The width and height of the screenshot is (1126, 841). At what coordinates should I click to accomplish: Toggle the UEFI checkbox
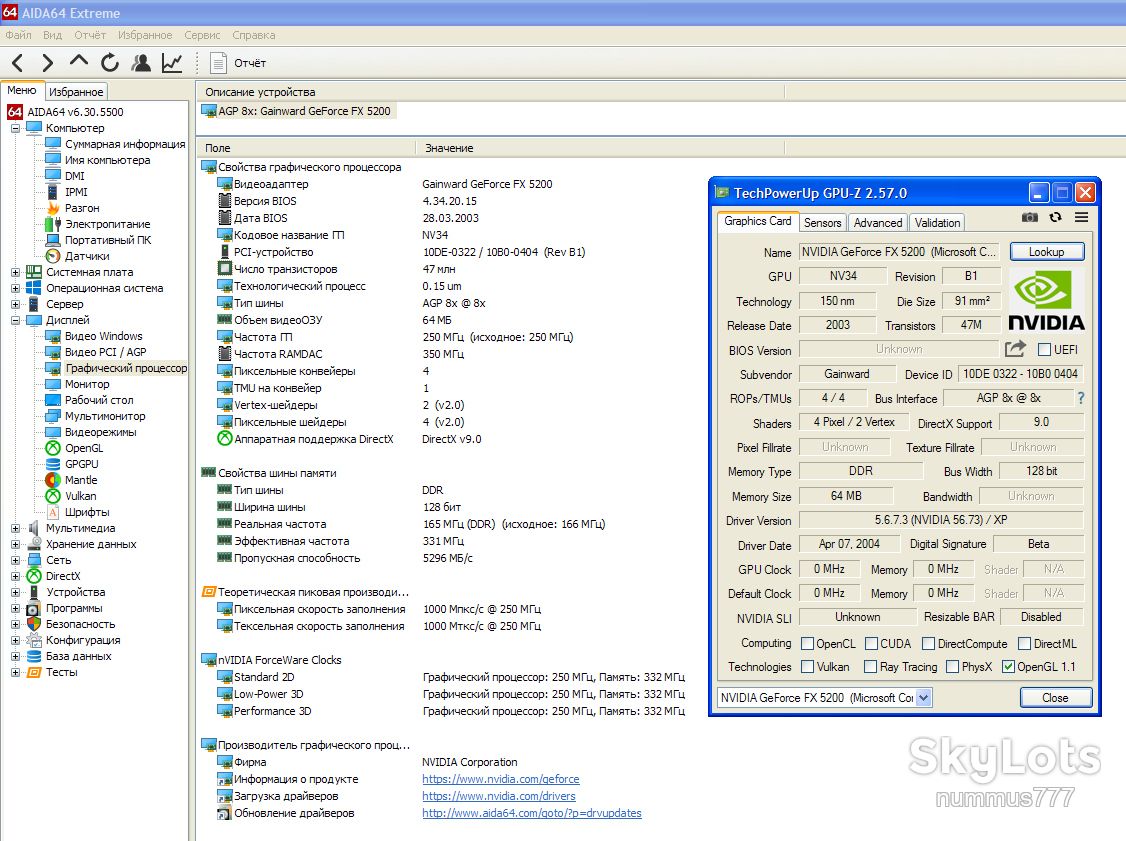tap(1045, 350)
